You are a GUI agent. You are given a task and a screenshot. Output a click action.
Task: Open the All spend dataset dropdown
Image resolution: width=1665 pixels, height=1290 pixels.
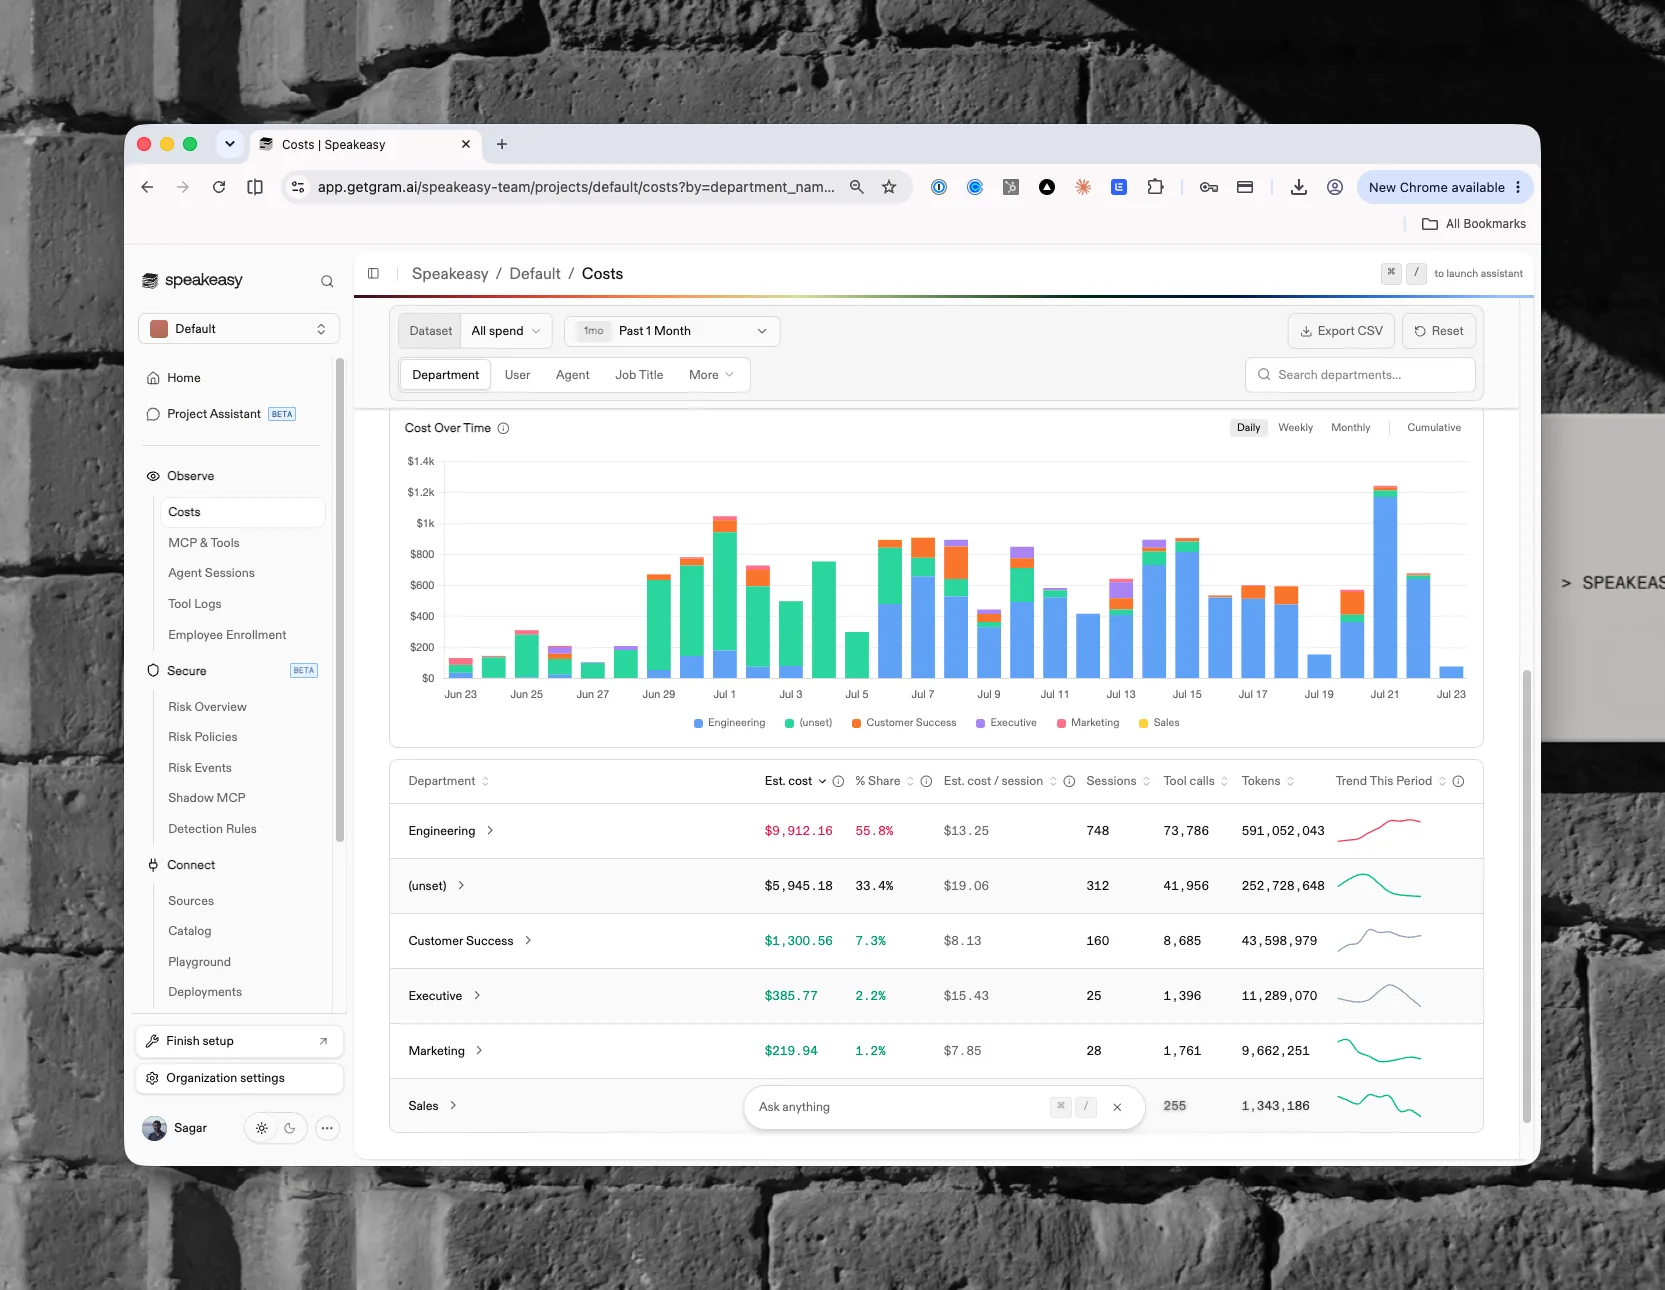click(x=506, y=331)
